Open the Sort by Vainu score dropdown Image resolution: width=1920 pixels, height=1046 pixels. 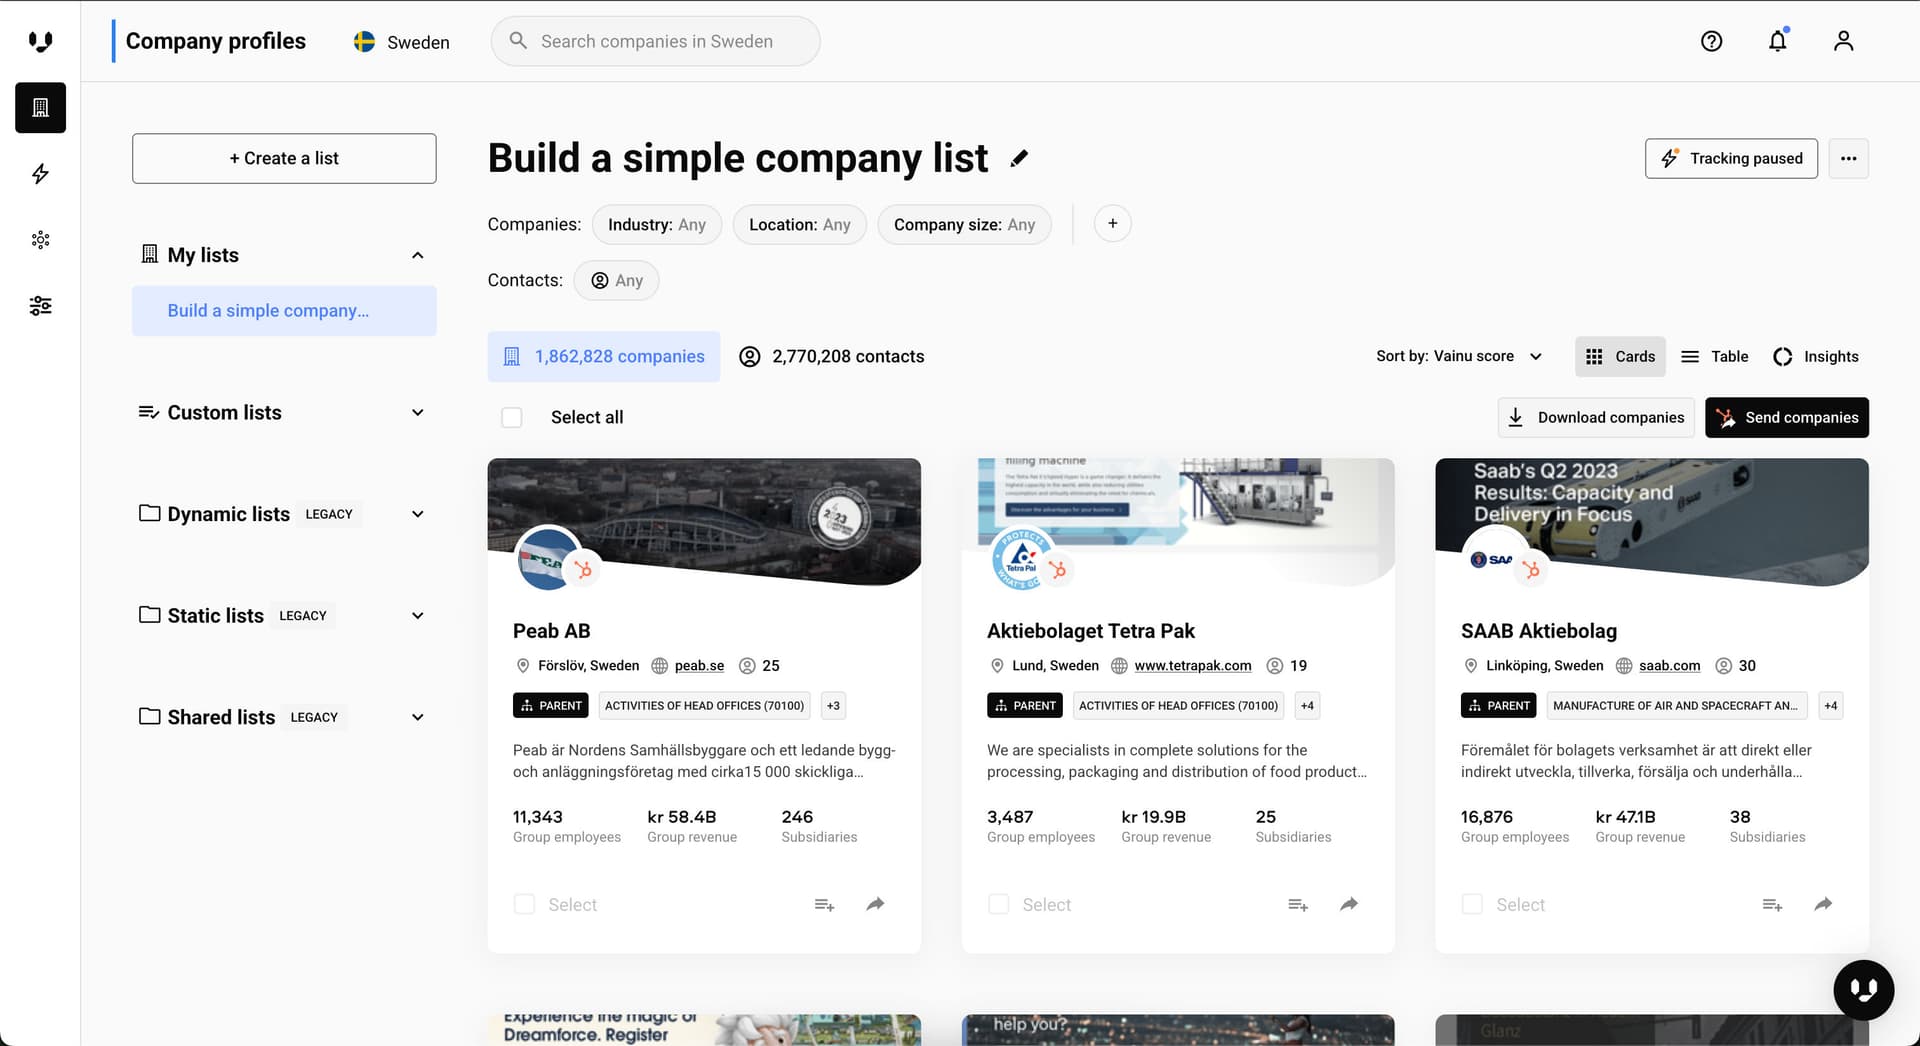[1459, 357]
